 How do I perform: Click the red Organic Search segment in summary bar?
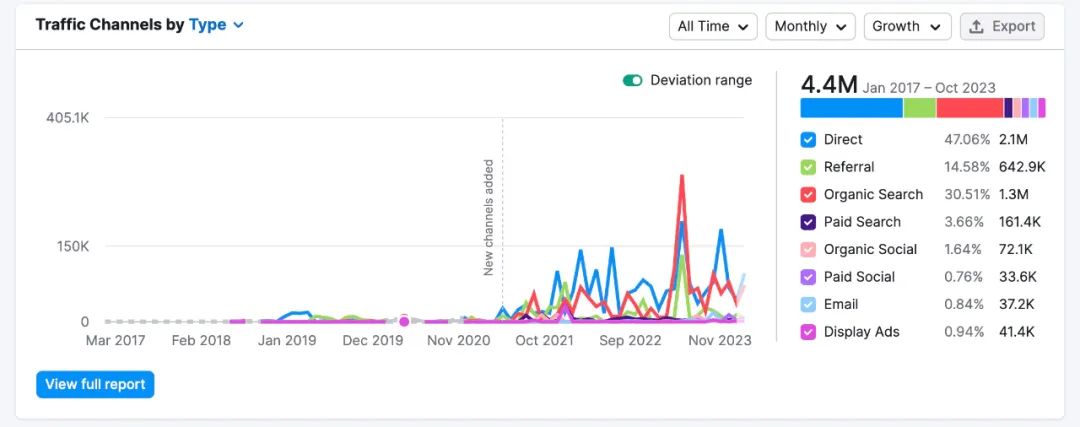(970, 107)
